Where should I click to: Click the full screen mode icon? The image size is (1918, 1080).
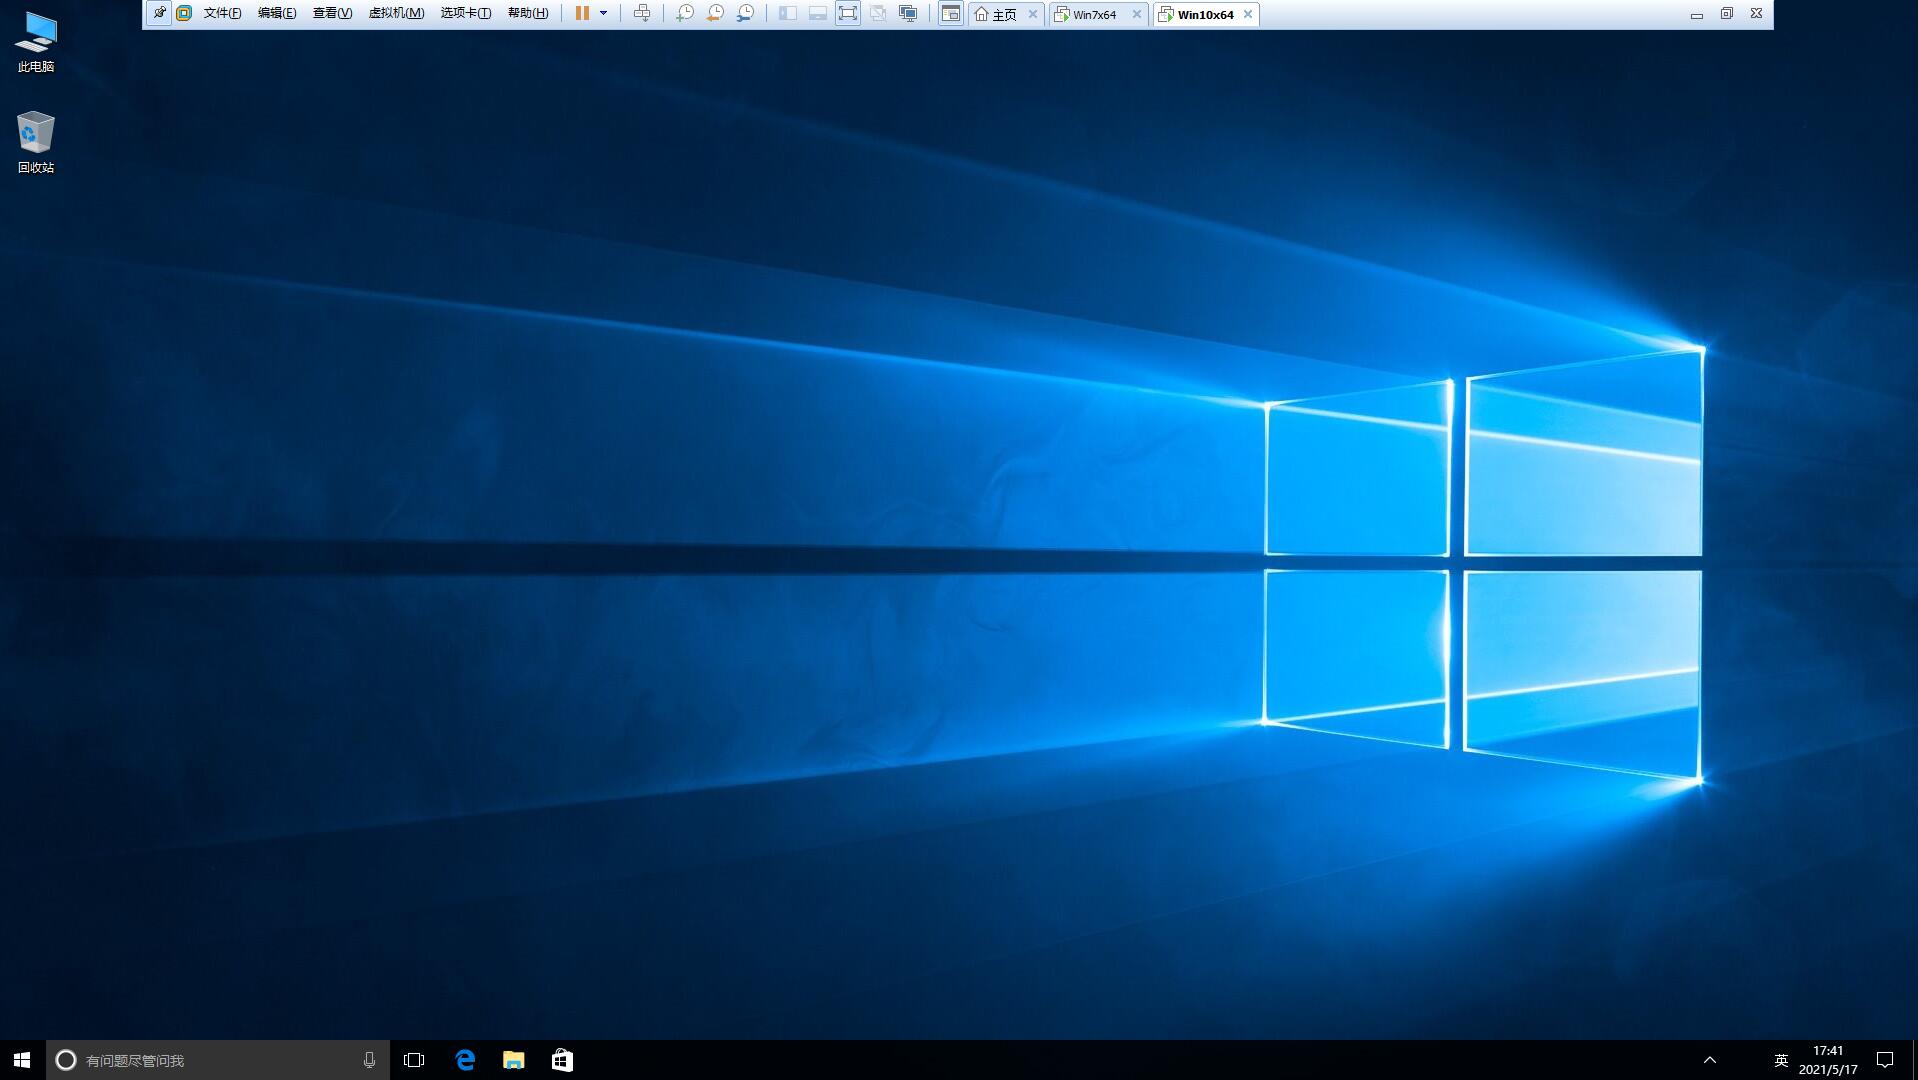tap(848, 13)
